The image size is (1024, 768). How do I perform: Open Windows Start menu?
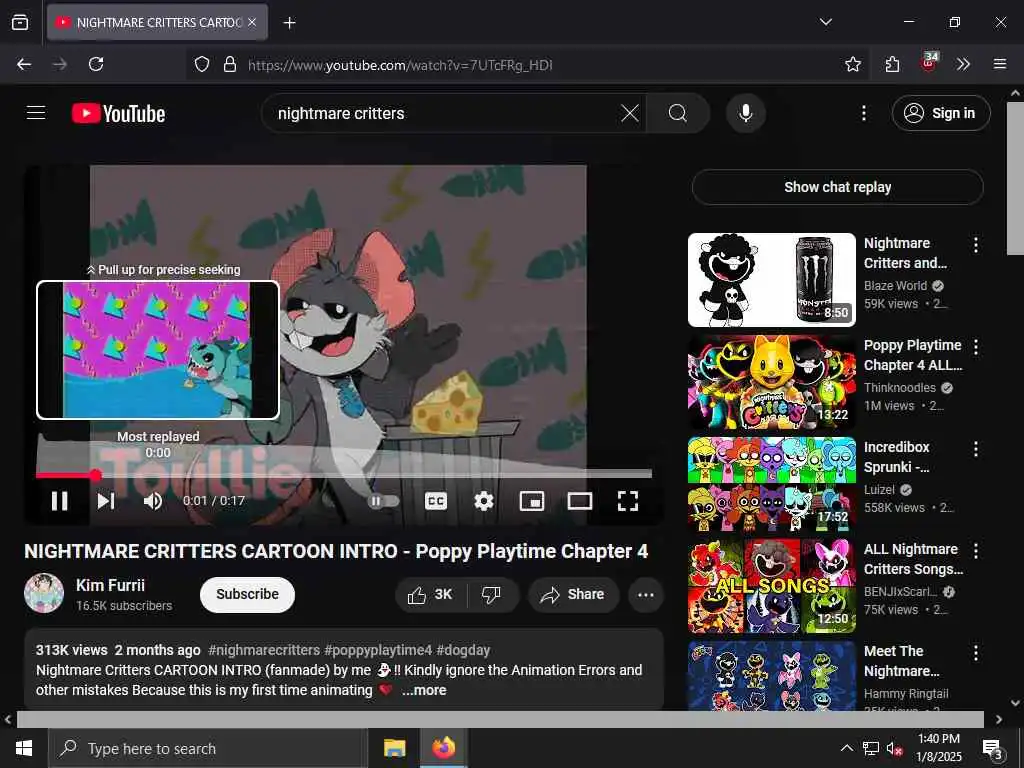click(24, 748)
